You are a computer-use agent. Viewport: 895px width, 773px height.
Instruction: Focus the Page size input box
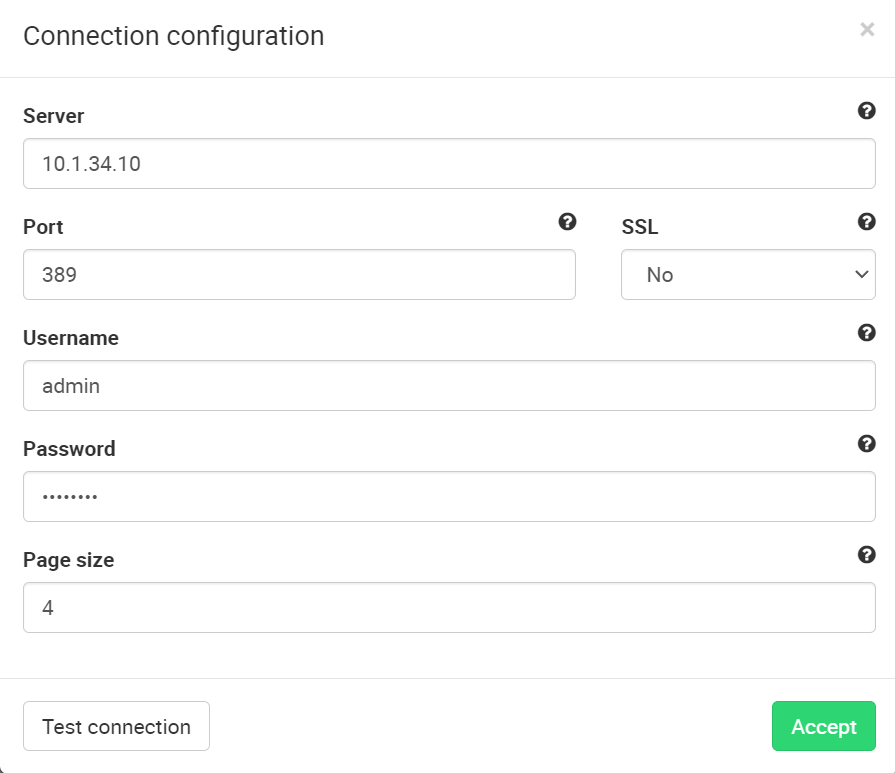449,608
